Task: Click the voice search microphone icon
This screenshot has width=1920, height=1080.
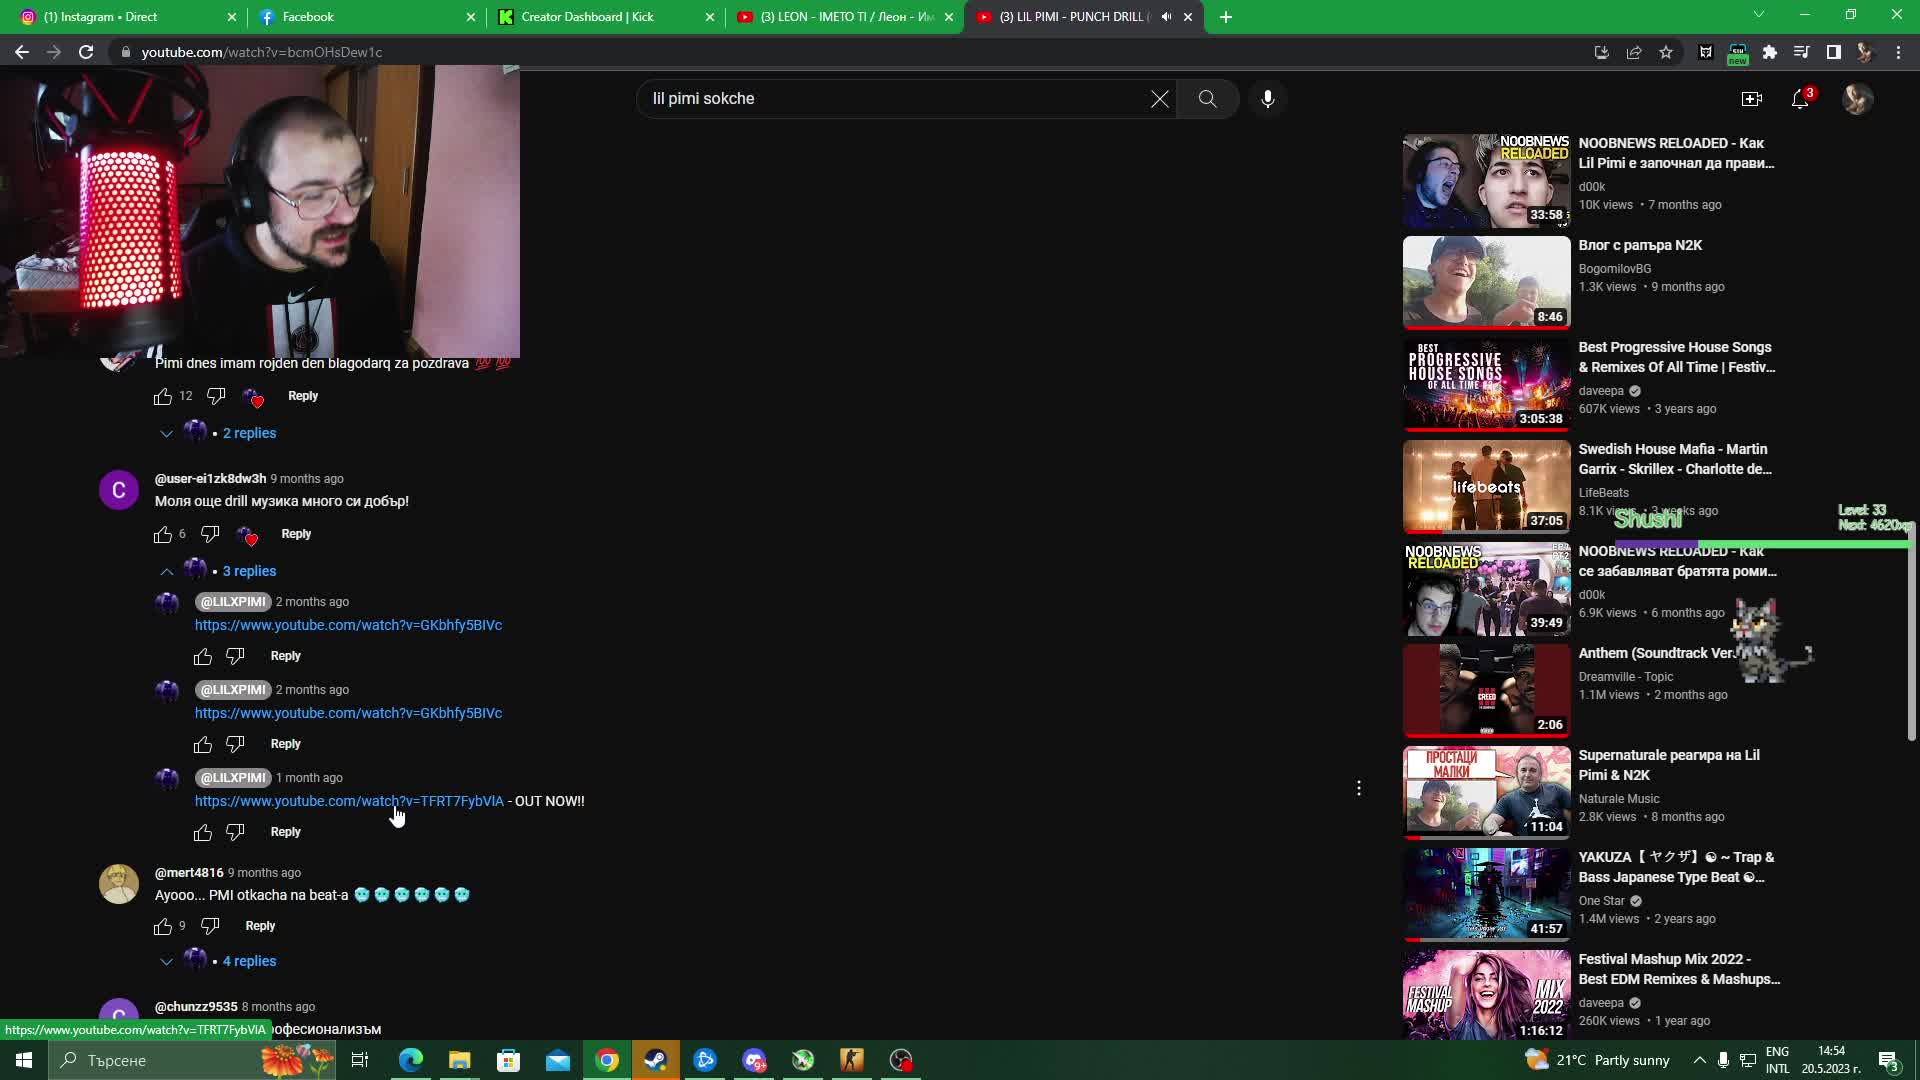Action: 1267,99
